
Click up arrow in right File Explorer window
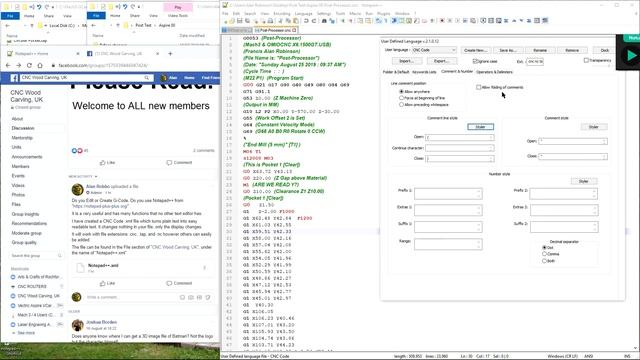118,25
